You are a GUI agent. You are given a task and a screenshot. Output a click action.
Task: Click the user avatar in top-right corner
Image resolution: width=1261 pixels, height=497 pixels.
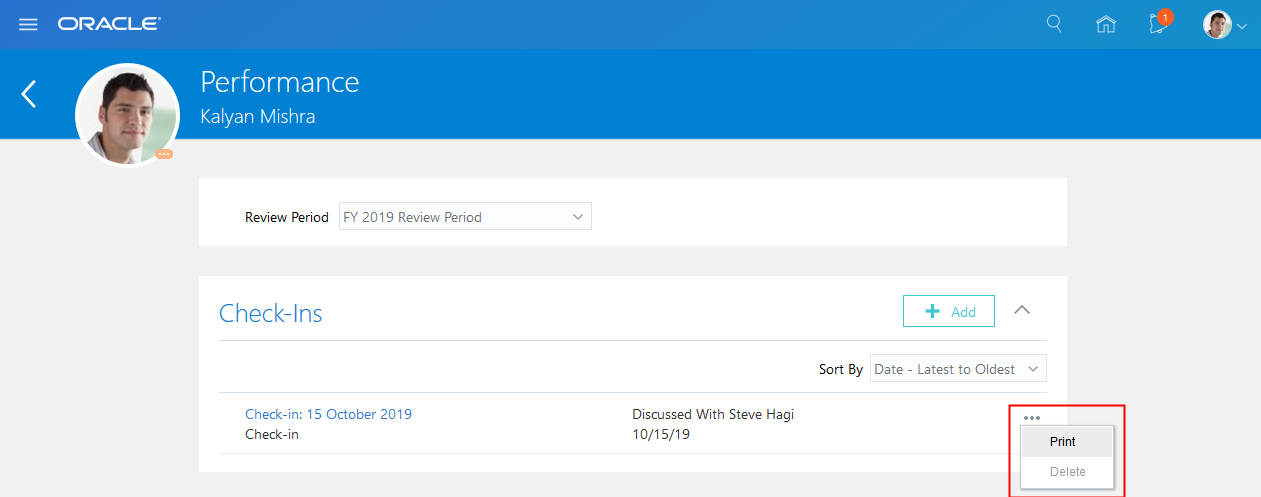click(x=1217, y=25)
